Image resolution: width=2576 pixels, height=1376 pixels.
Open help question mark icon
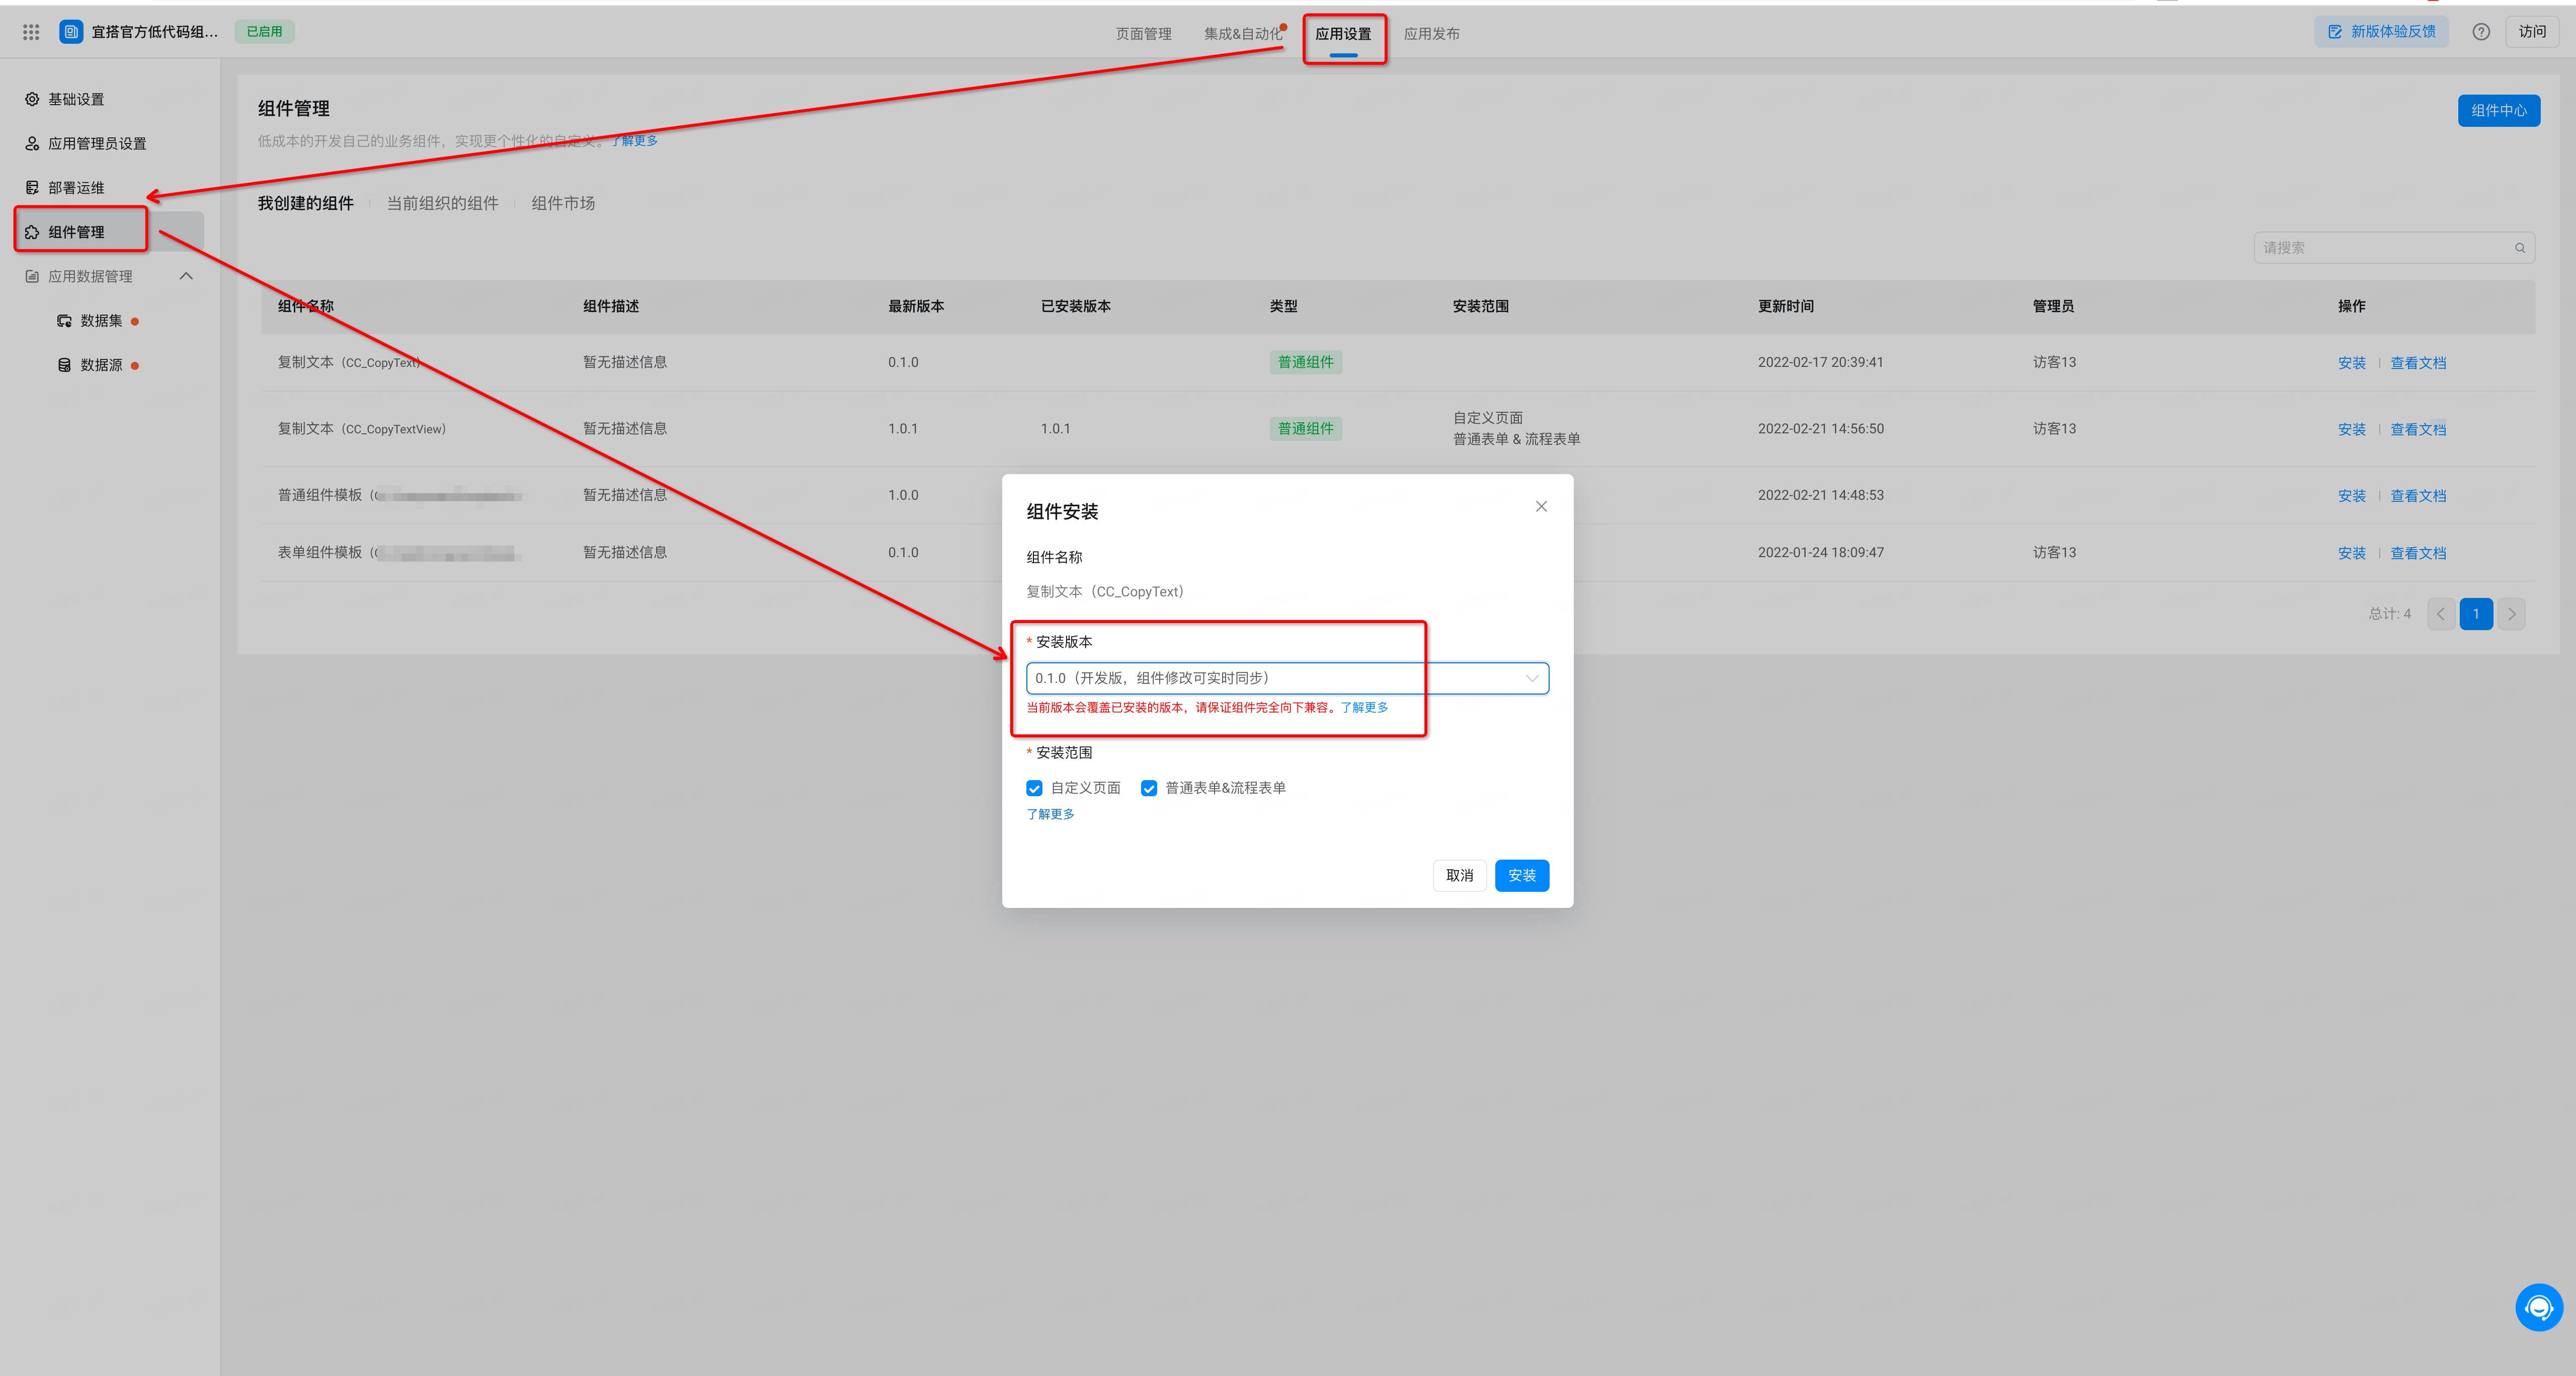coord(2481,32)
